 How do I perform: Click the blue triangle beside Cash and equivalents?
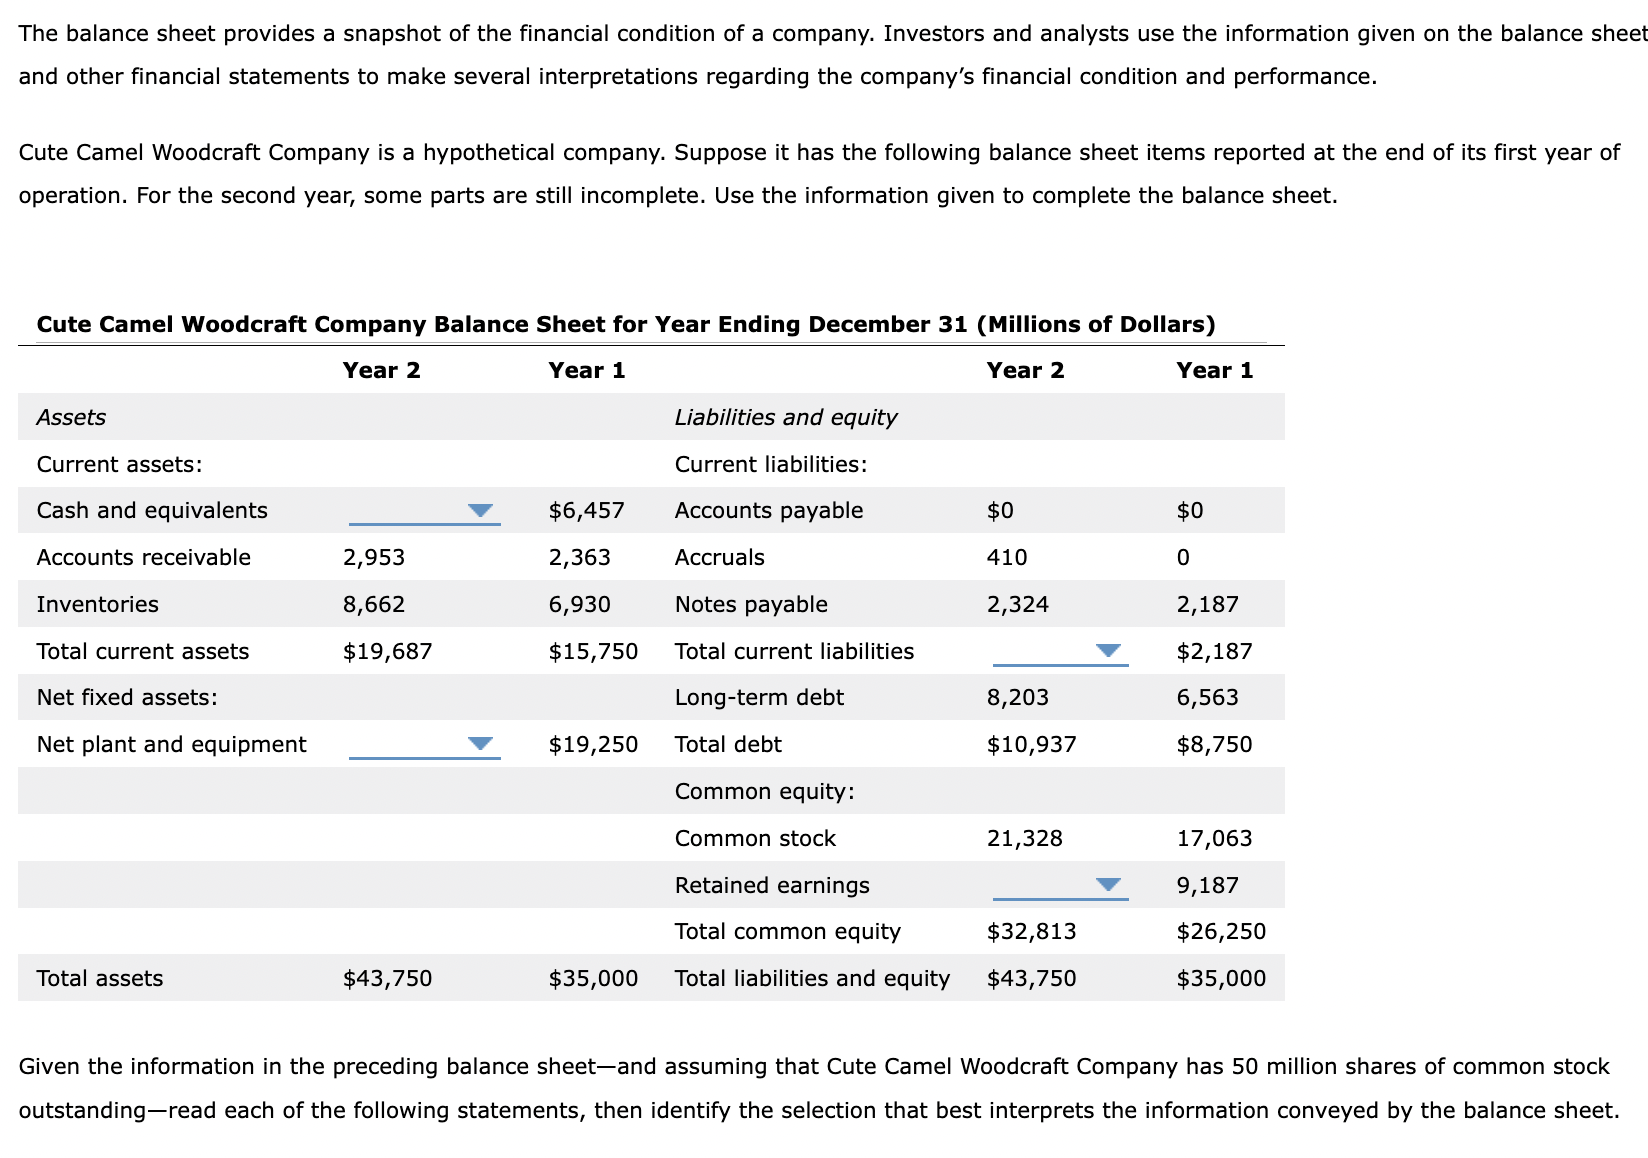[x=479, y=510]
